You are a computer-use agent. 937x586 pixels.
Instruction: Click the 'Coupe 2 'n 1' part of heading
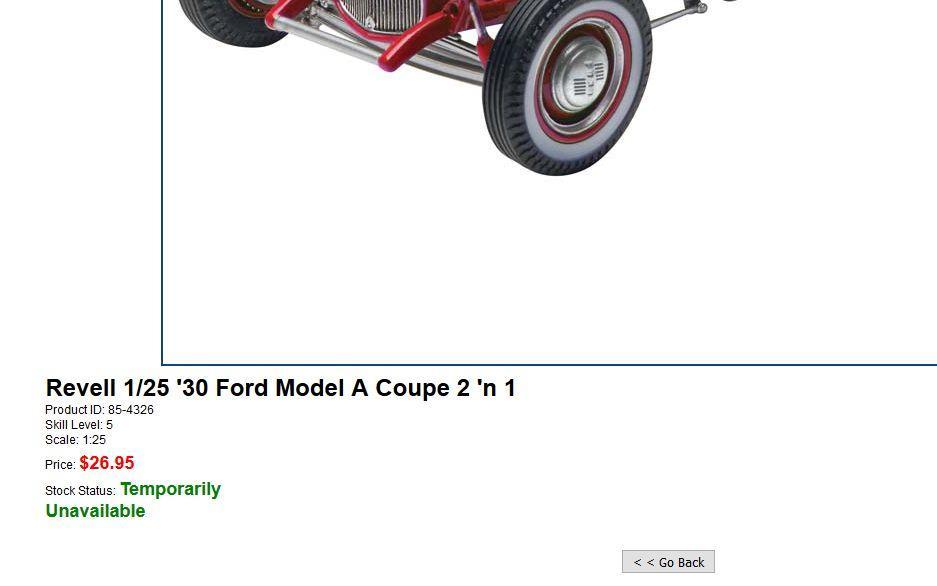pos(445,388)
